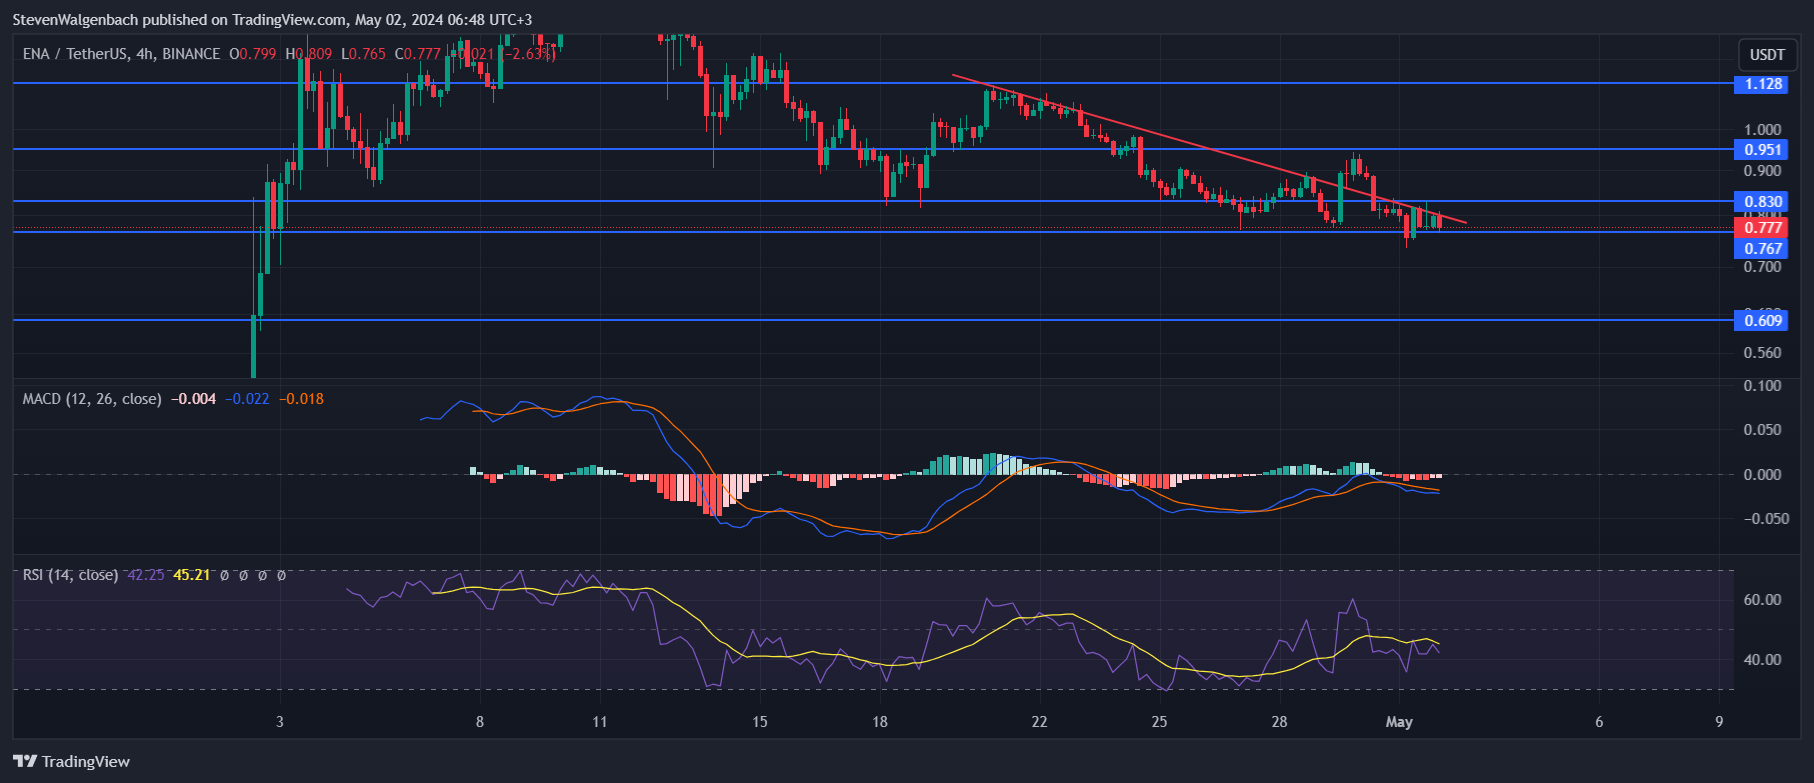
Task: Click the MACD (12, 26, close) legend
Action: click(x=92, y=399)
